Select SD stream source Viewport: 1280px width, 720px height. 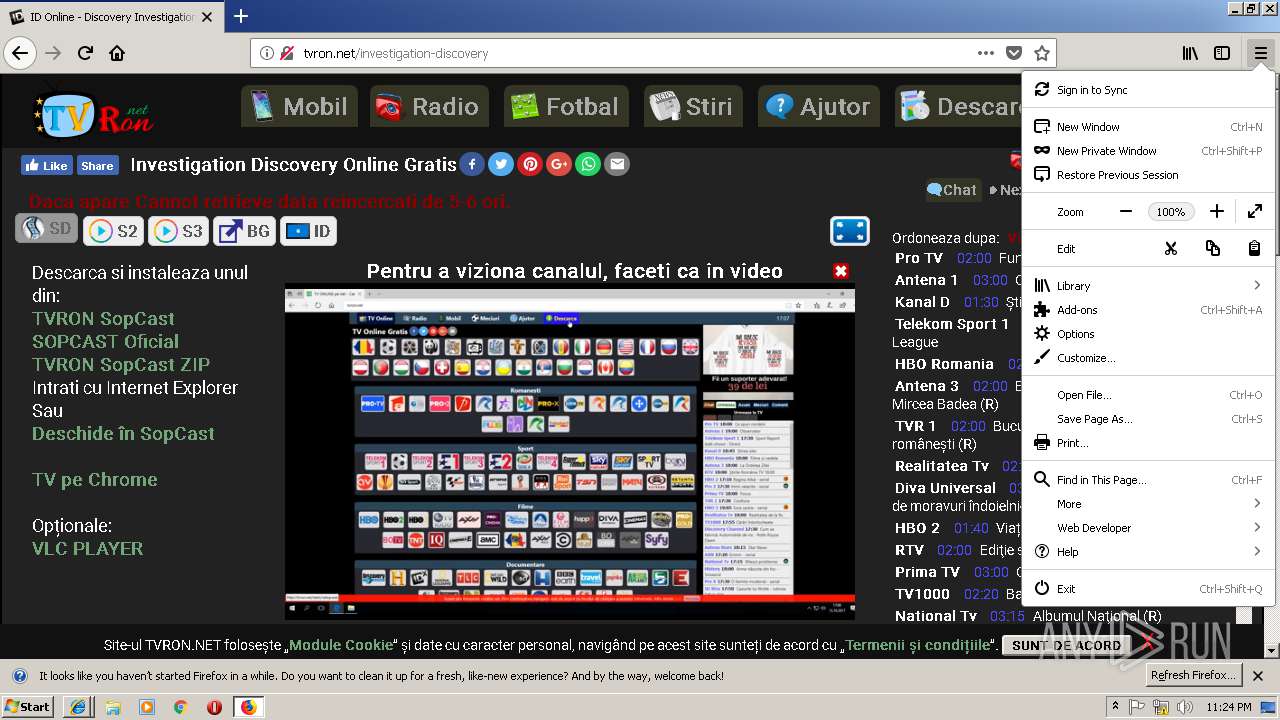pyautogui.click(x=46, y=229)
